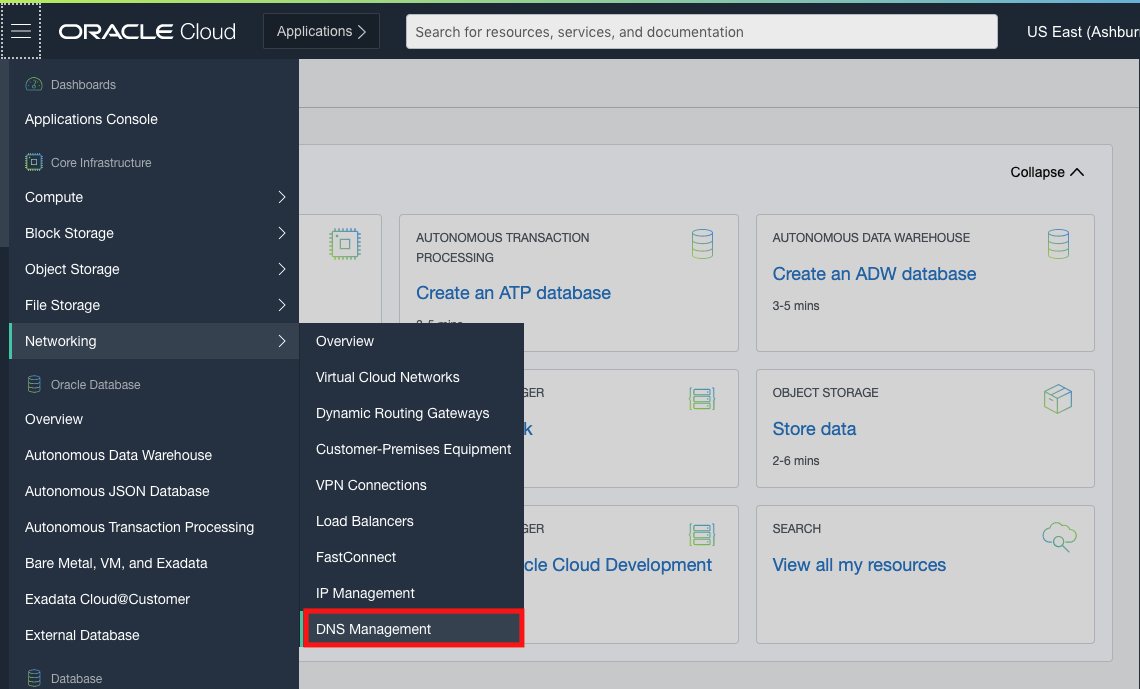This screenshot has width=1140, height=689.
Task: Collapse the quick actions panel
Action: point(1046,172)
